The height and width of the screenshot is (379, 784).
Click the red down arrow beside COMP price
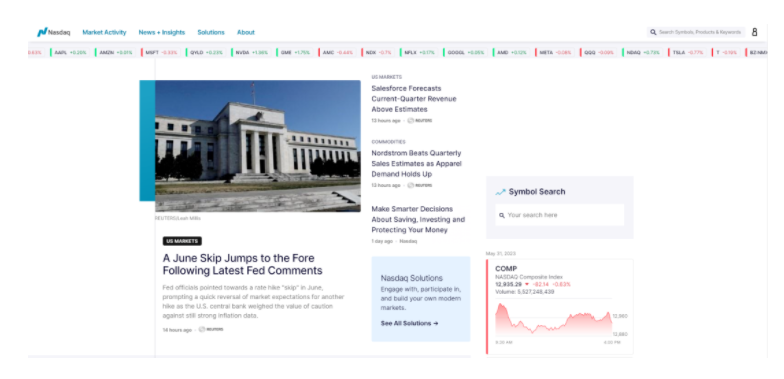pyautogui.click(x=526, y=284)
